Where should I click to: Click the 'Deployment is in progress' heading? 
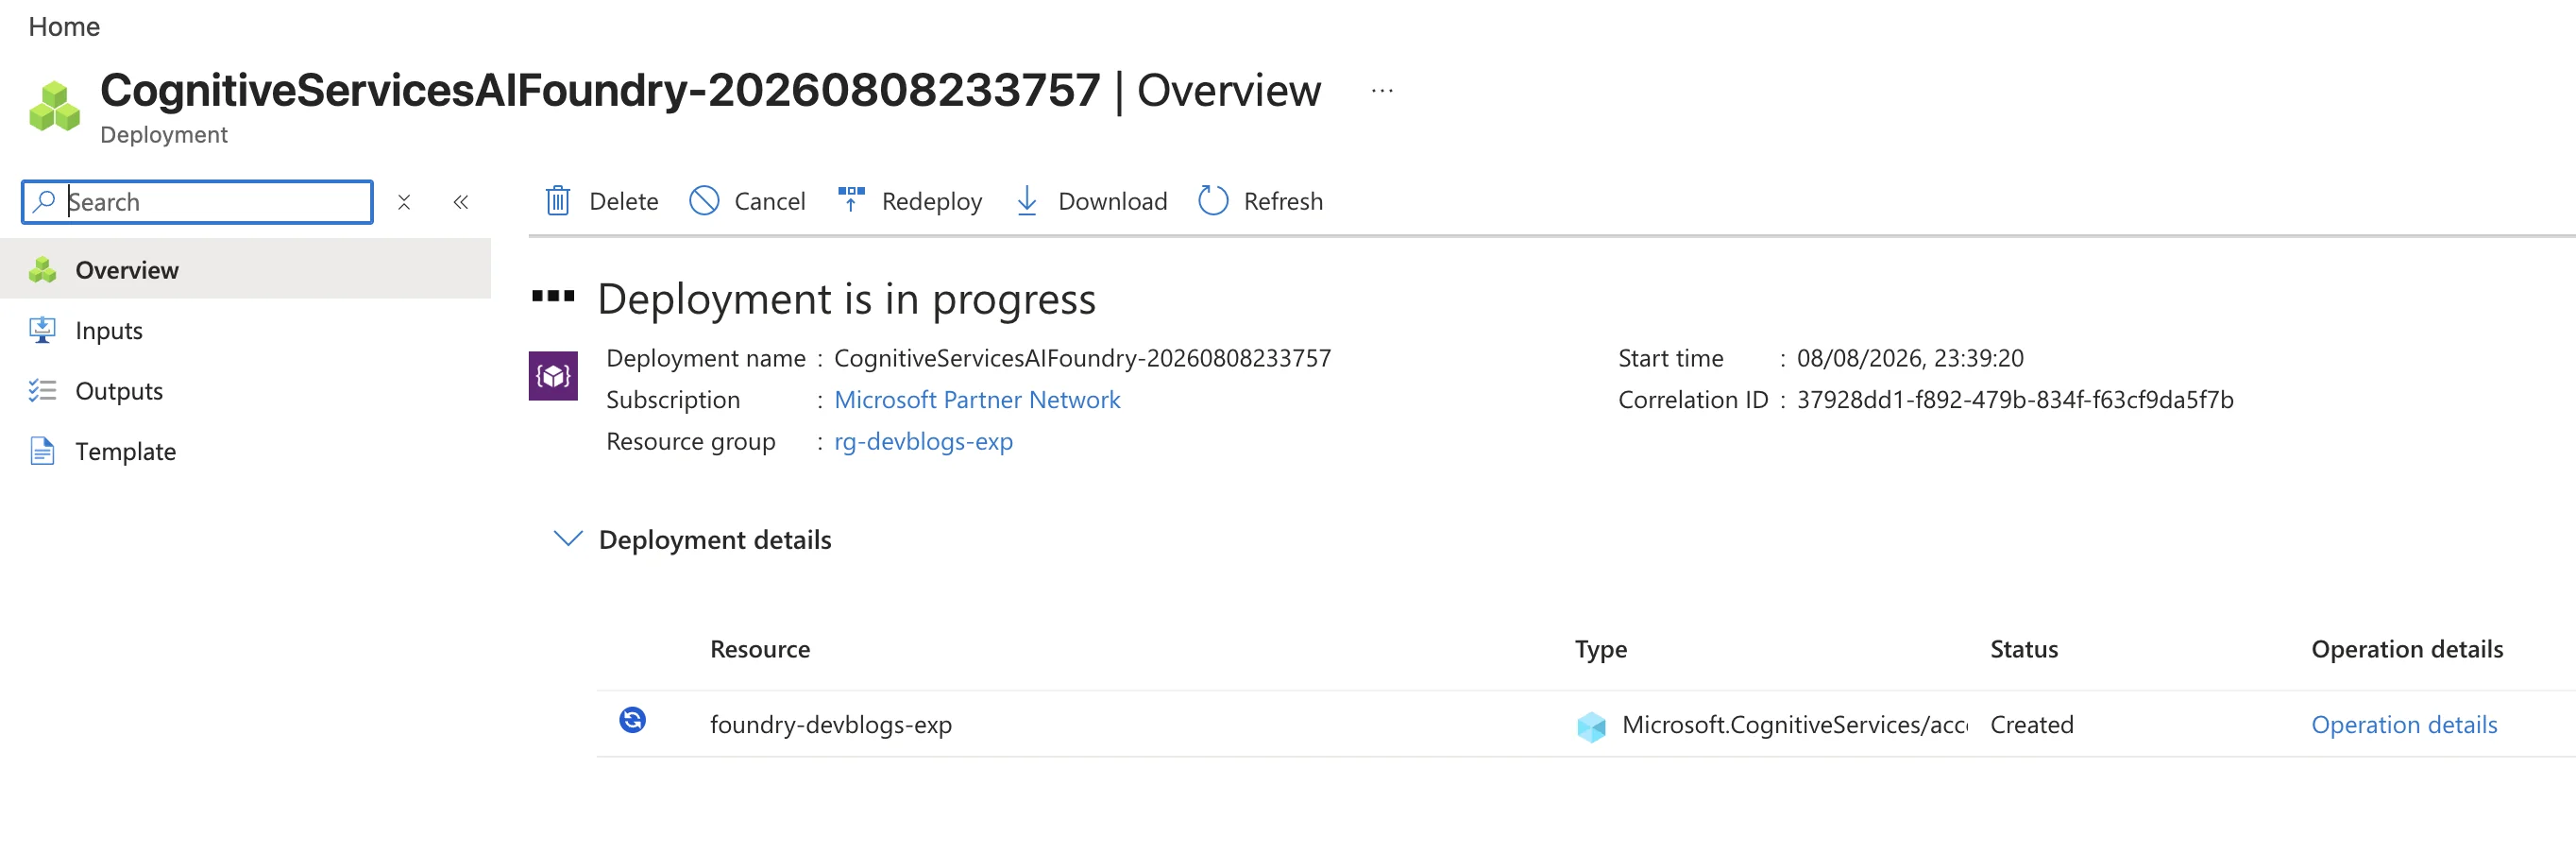point(847,299)
